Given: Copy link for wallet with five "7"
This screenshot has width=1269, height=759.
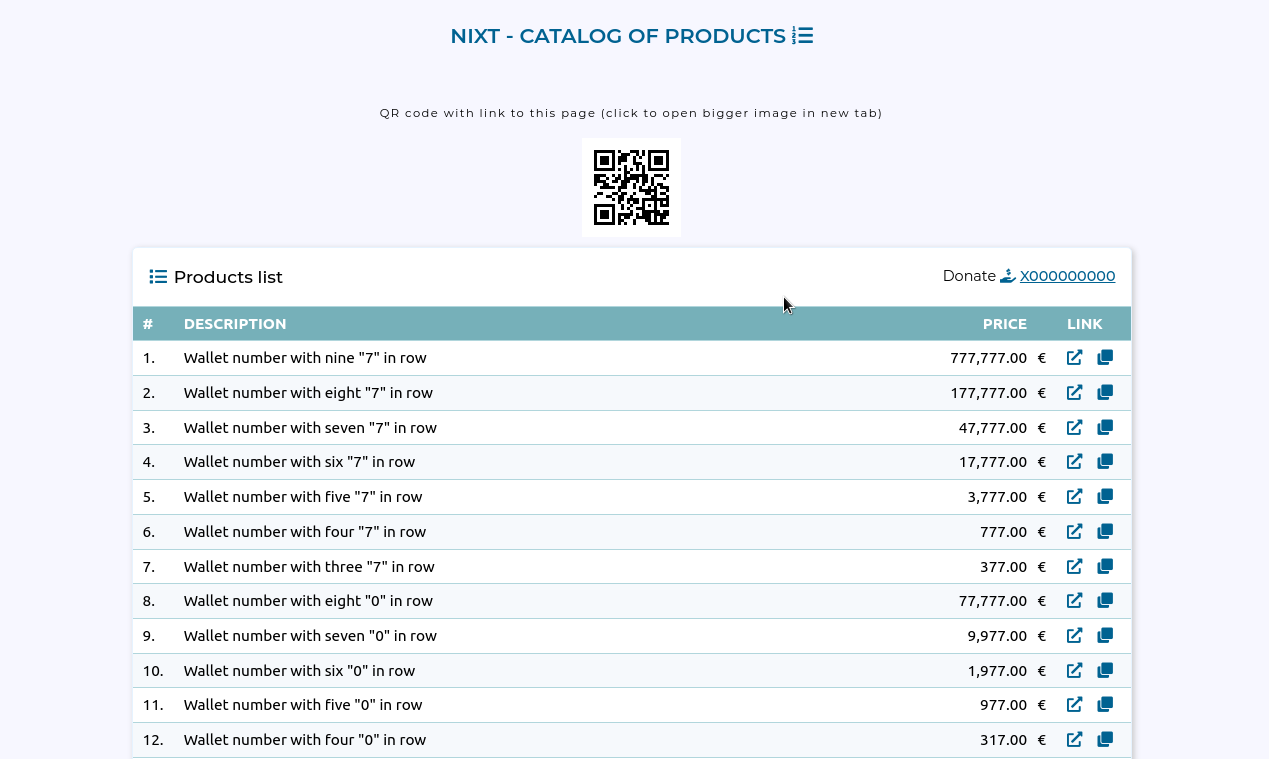Looking at the screenshot, I should pyautogui.click(x=1105, y=496).
